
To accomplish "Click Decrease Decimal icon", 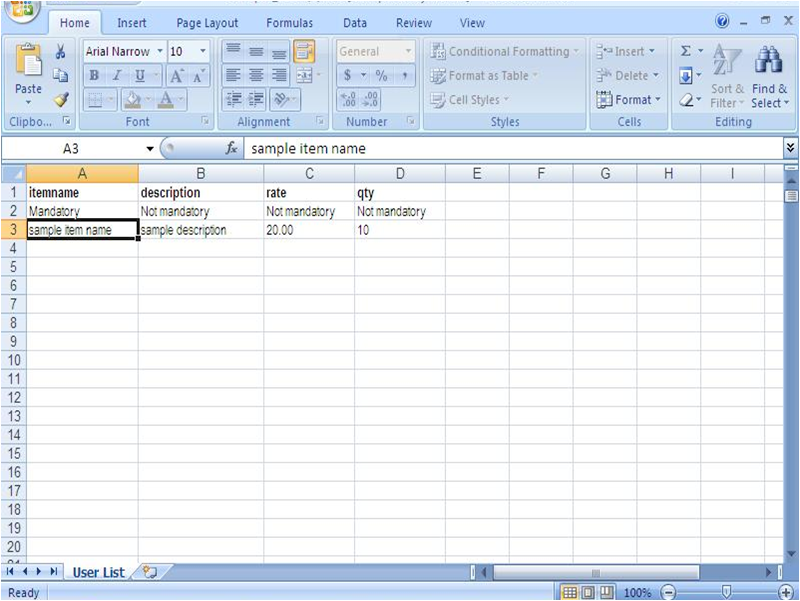I will [x=369, y=99].
